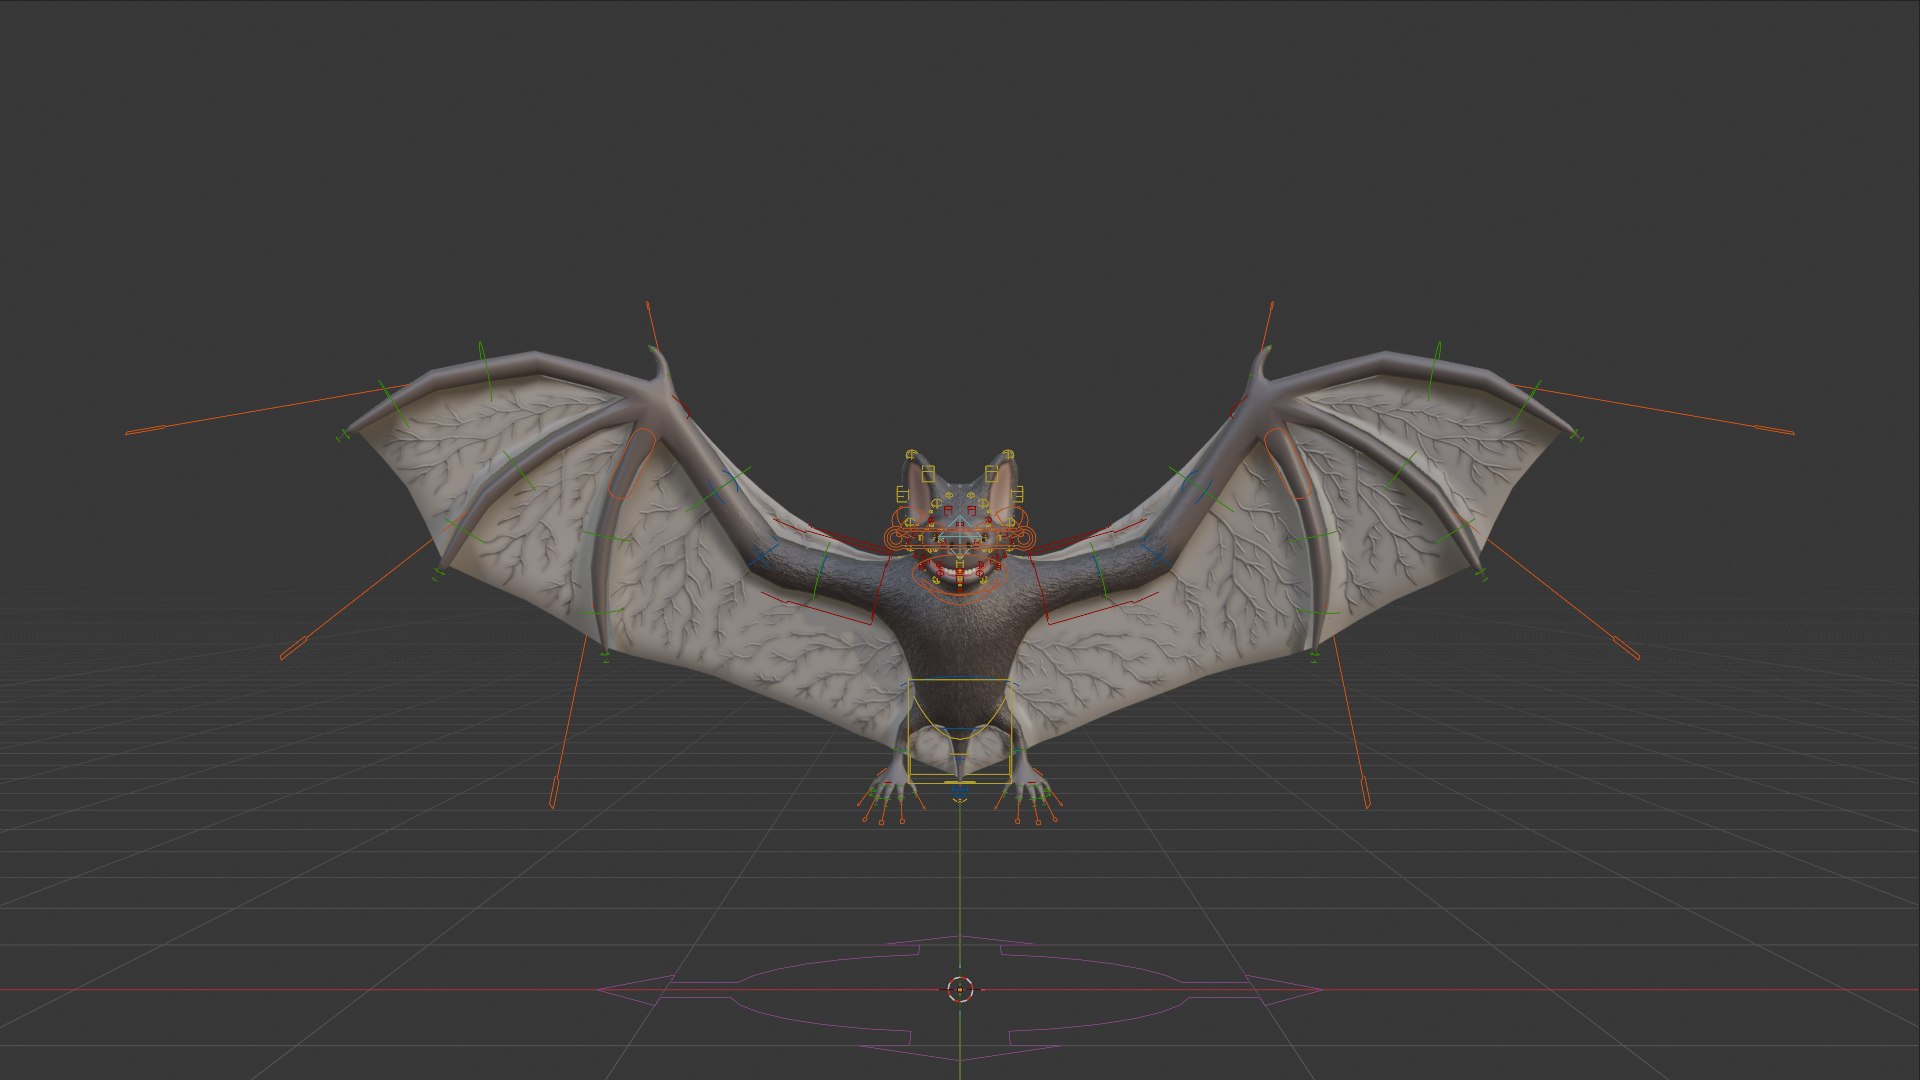Select the yellow square control inside the right-side ear
This screenshot has width=1920, height=1080.
coord(992,473)
